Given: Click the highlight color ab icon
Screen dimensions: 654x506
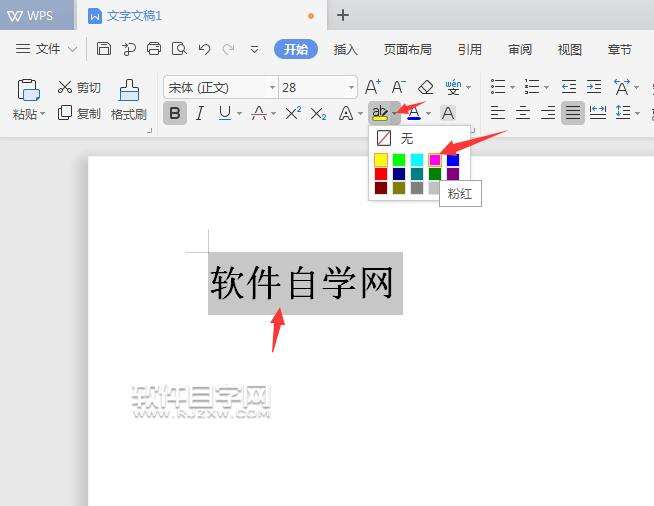Looking at the screenshot, I should pyautogui.click(x=380, y=113).
